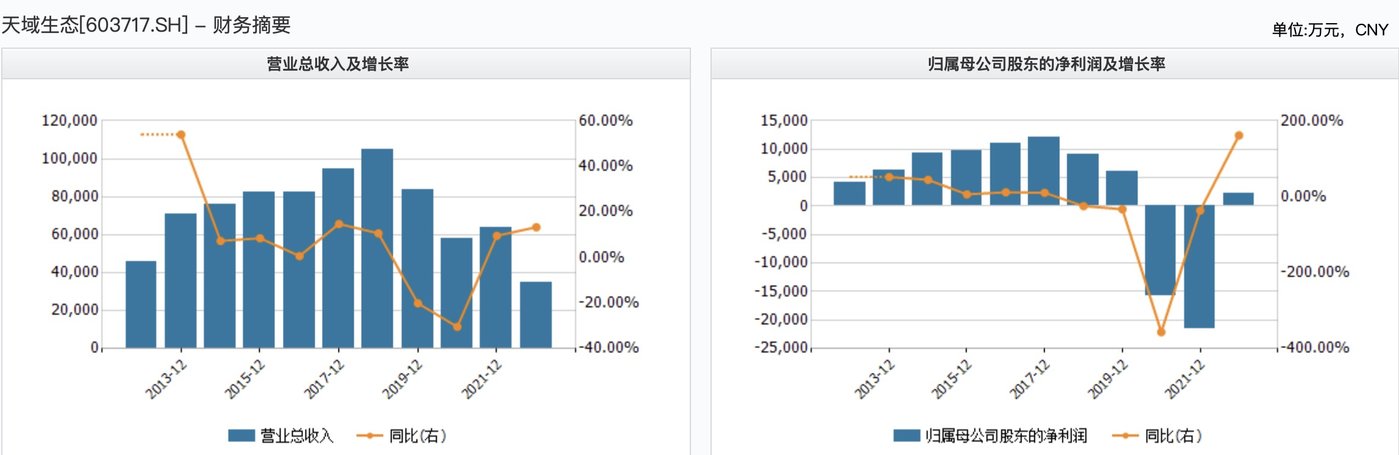
Task: Click the first orange point near 60% in revenue chart
Action: [x=181, y=134]
